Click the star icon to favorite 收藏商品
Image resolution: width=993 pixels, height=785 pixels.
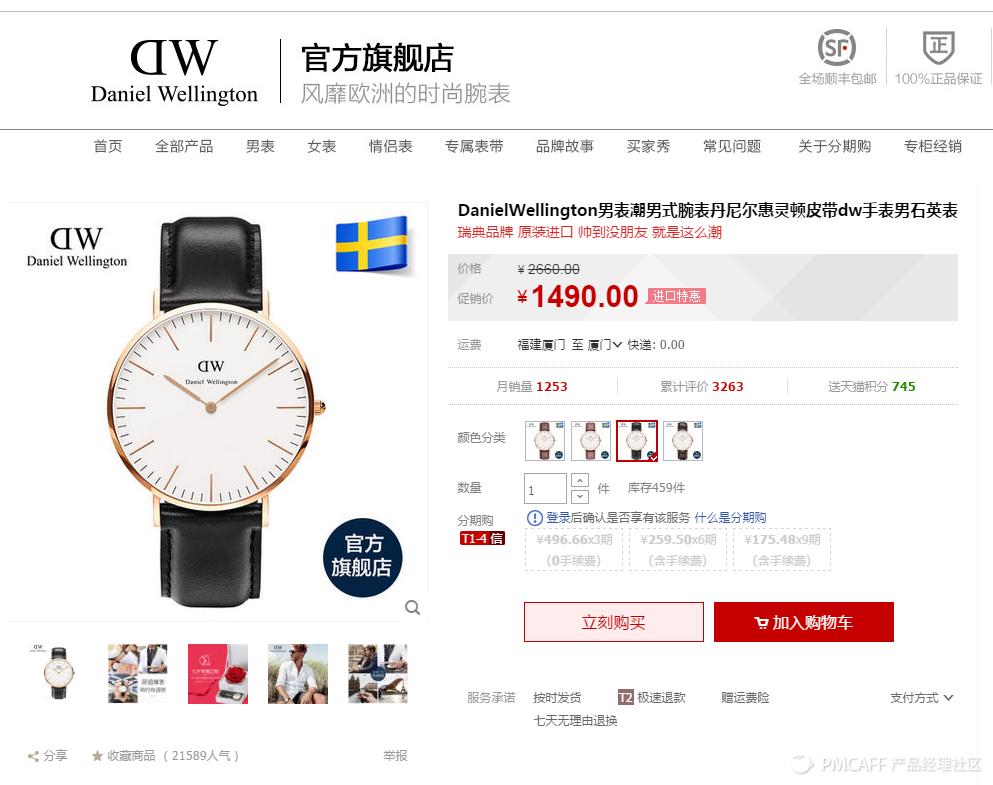98,756
